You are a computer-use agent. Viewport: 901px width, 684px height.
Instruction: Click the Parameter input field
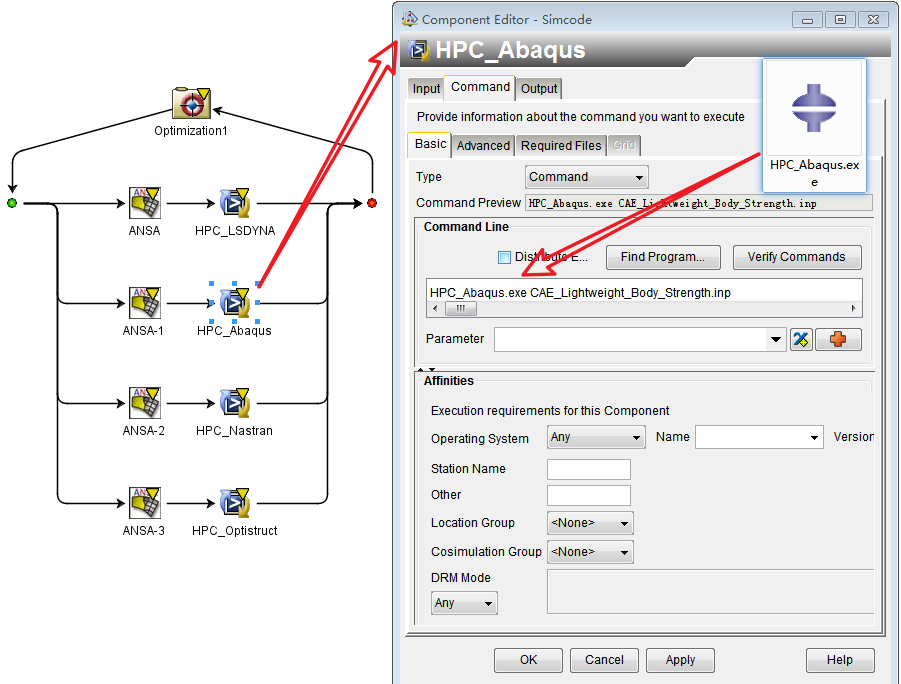coord(631,340)
